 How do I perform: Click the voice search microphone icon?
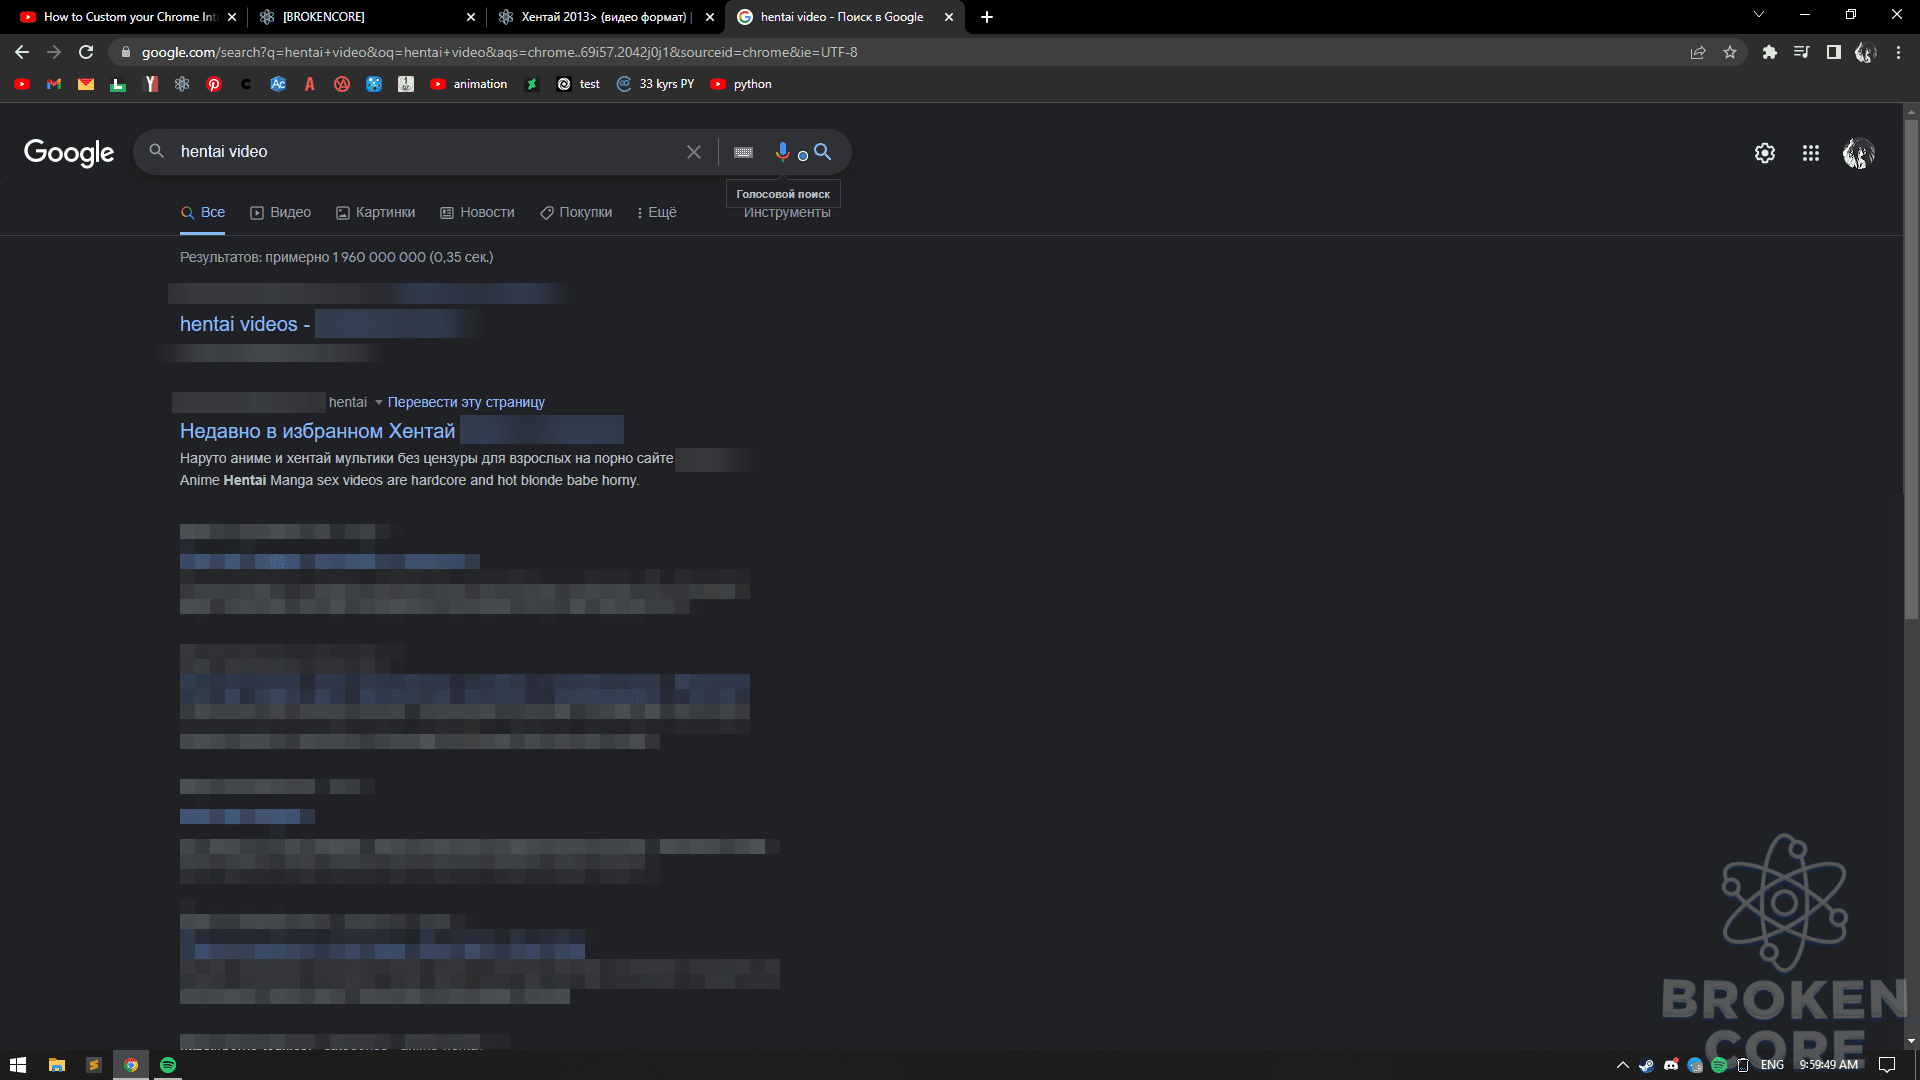[x=782, y=152]
